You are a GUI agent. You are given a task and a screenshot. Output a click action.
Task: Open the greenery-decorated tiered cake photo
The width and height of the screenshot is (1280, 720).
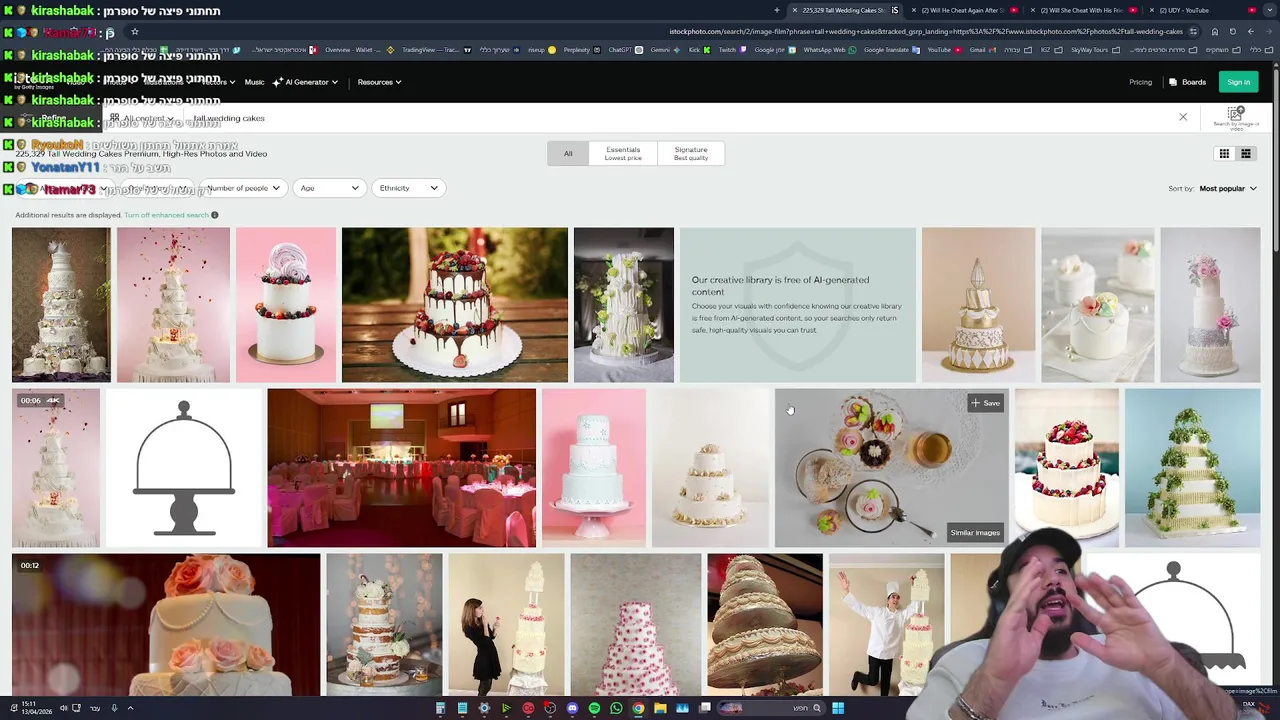pos(1192,468)
